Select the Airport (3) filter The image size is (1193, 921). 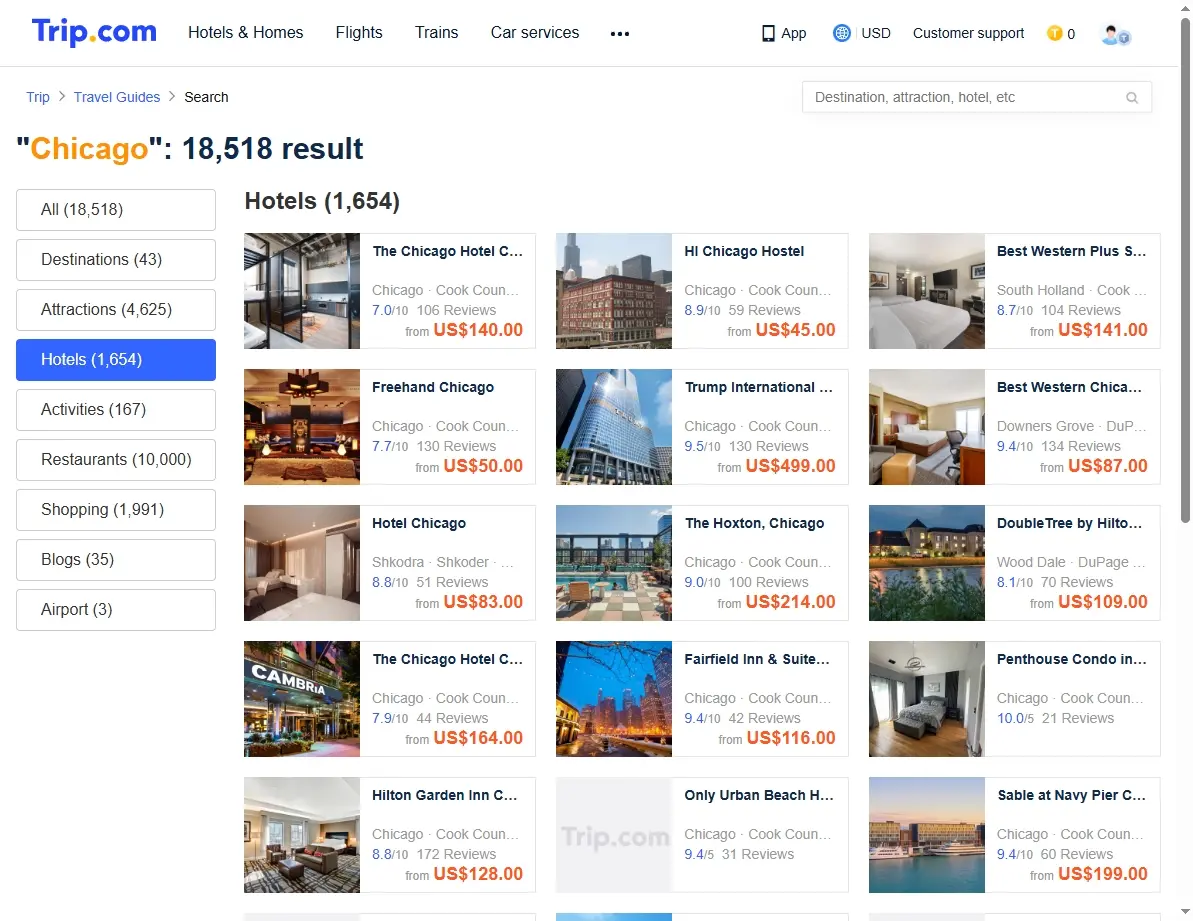pos(116,609)
